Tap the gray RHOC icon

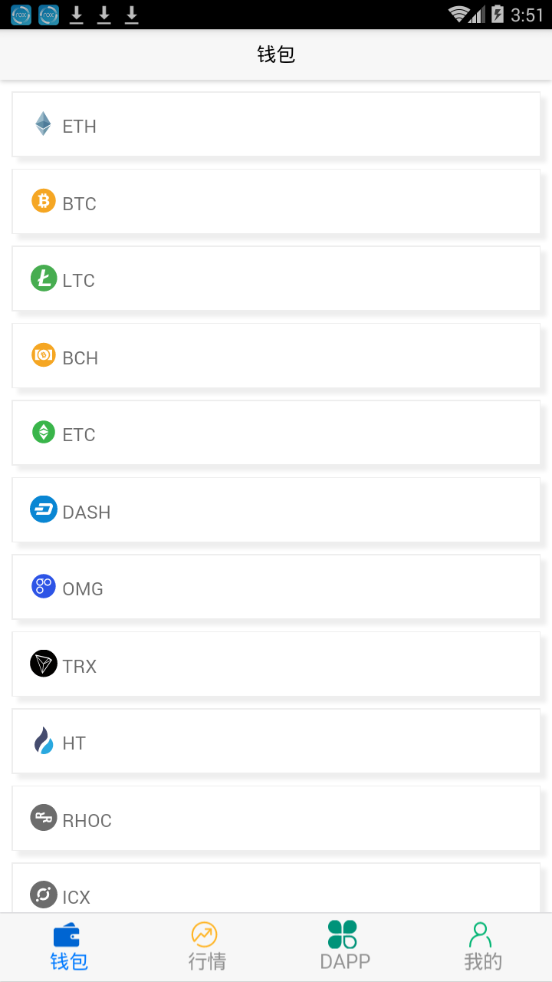pyautogui.click(x=43, y=817)
